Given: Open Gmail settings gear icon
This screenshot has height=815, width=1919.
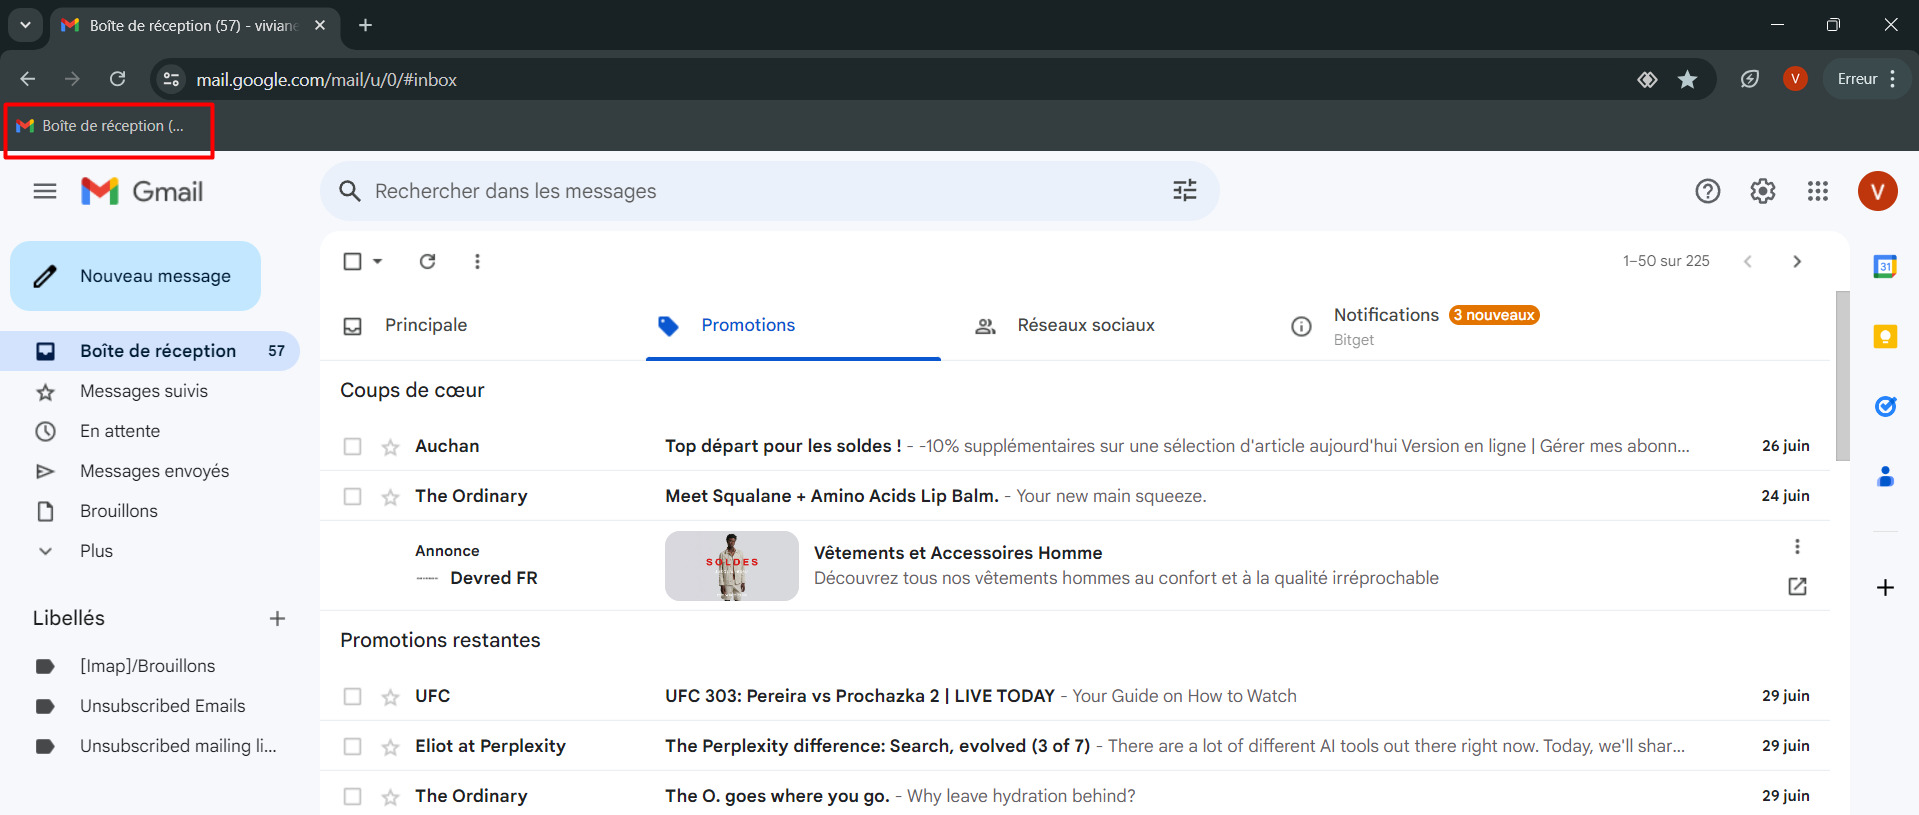Looking at the screenshot, I should pos(1763,191).
